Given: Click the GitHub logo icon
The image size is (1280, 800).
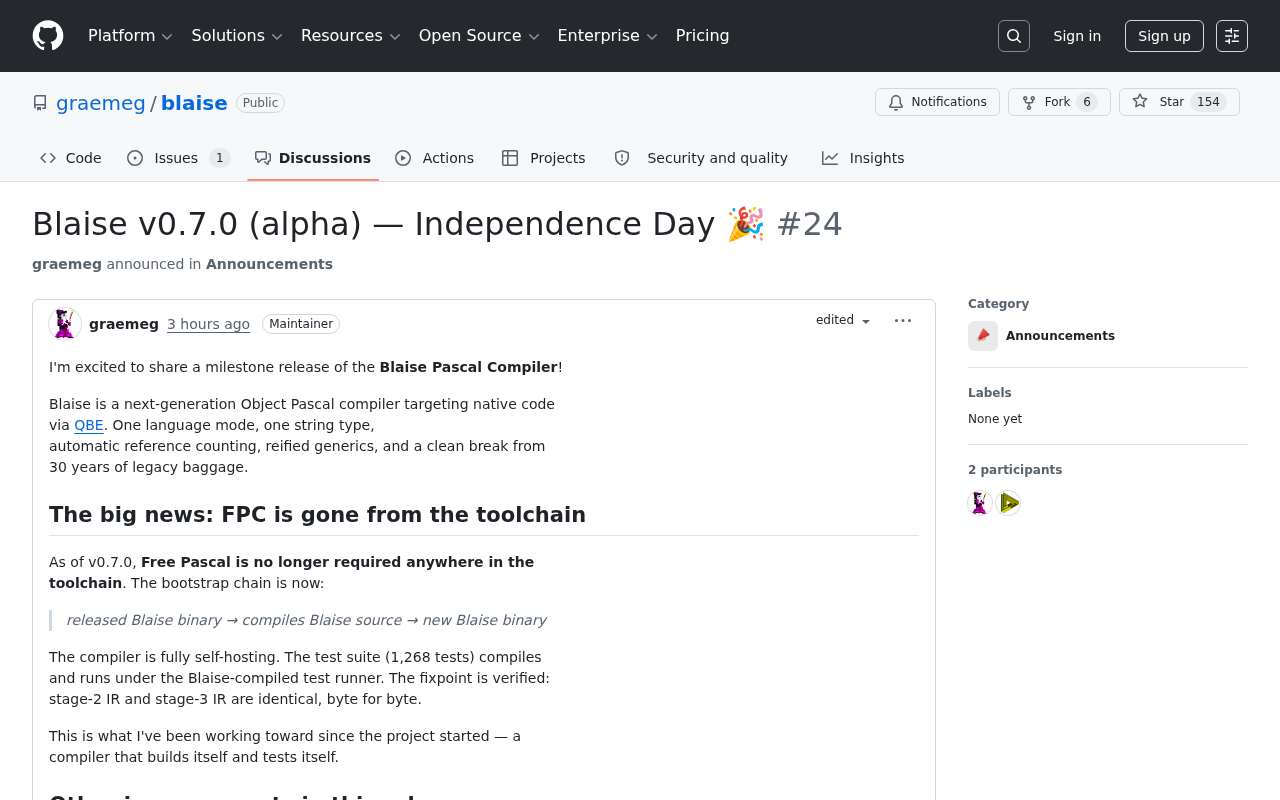Looking at the screenshot, I should 48,36.
